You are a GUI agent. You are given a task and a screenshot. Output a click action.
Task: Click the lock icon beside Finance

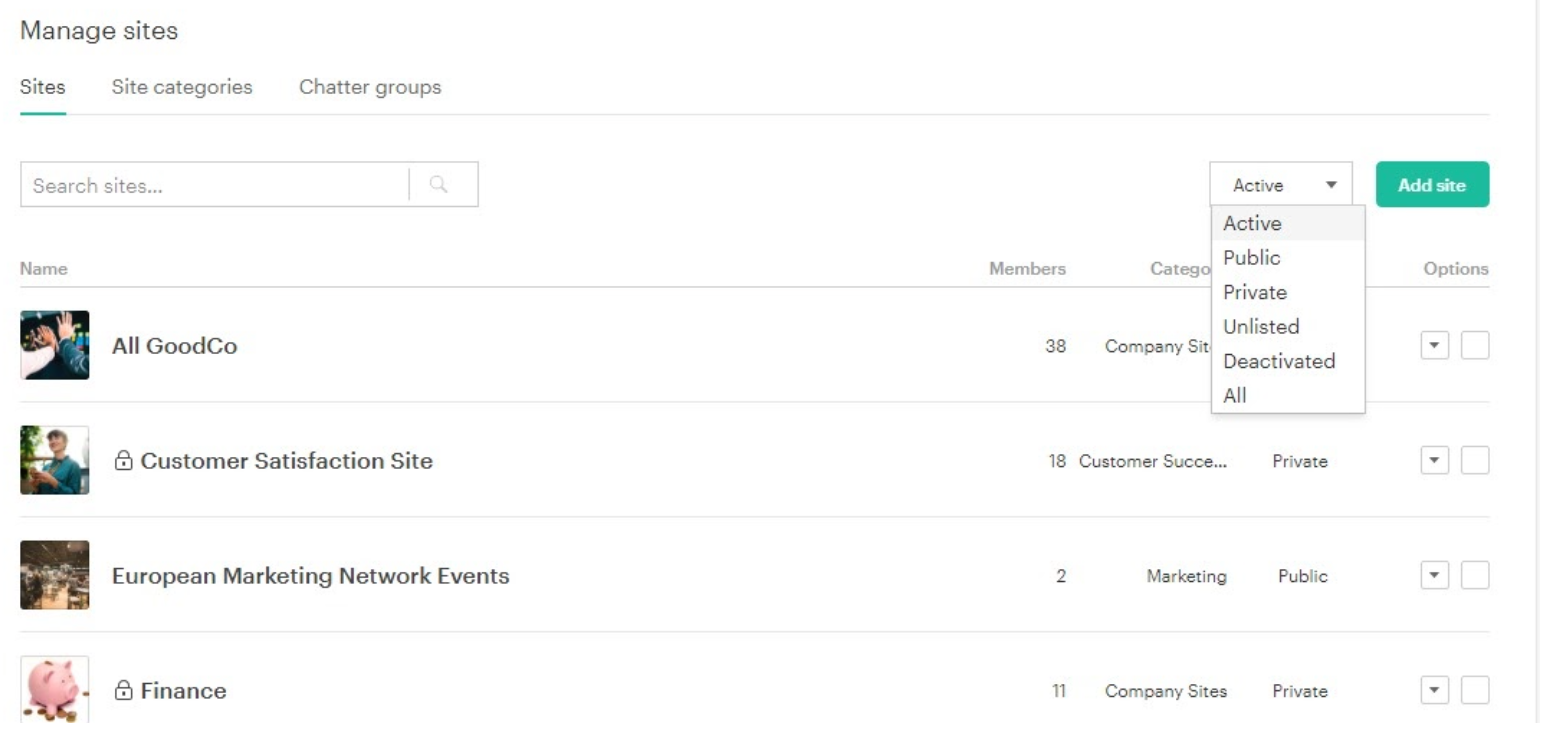point(123,691)
